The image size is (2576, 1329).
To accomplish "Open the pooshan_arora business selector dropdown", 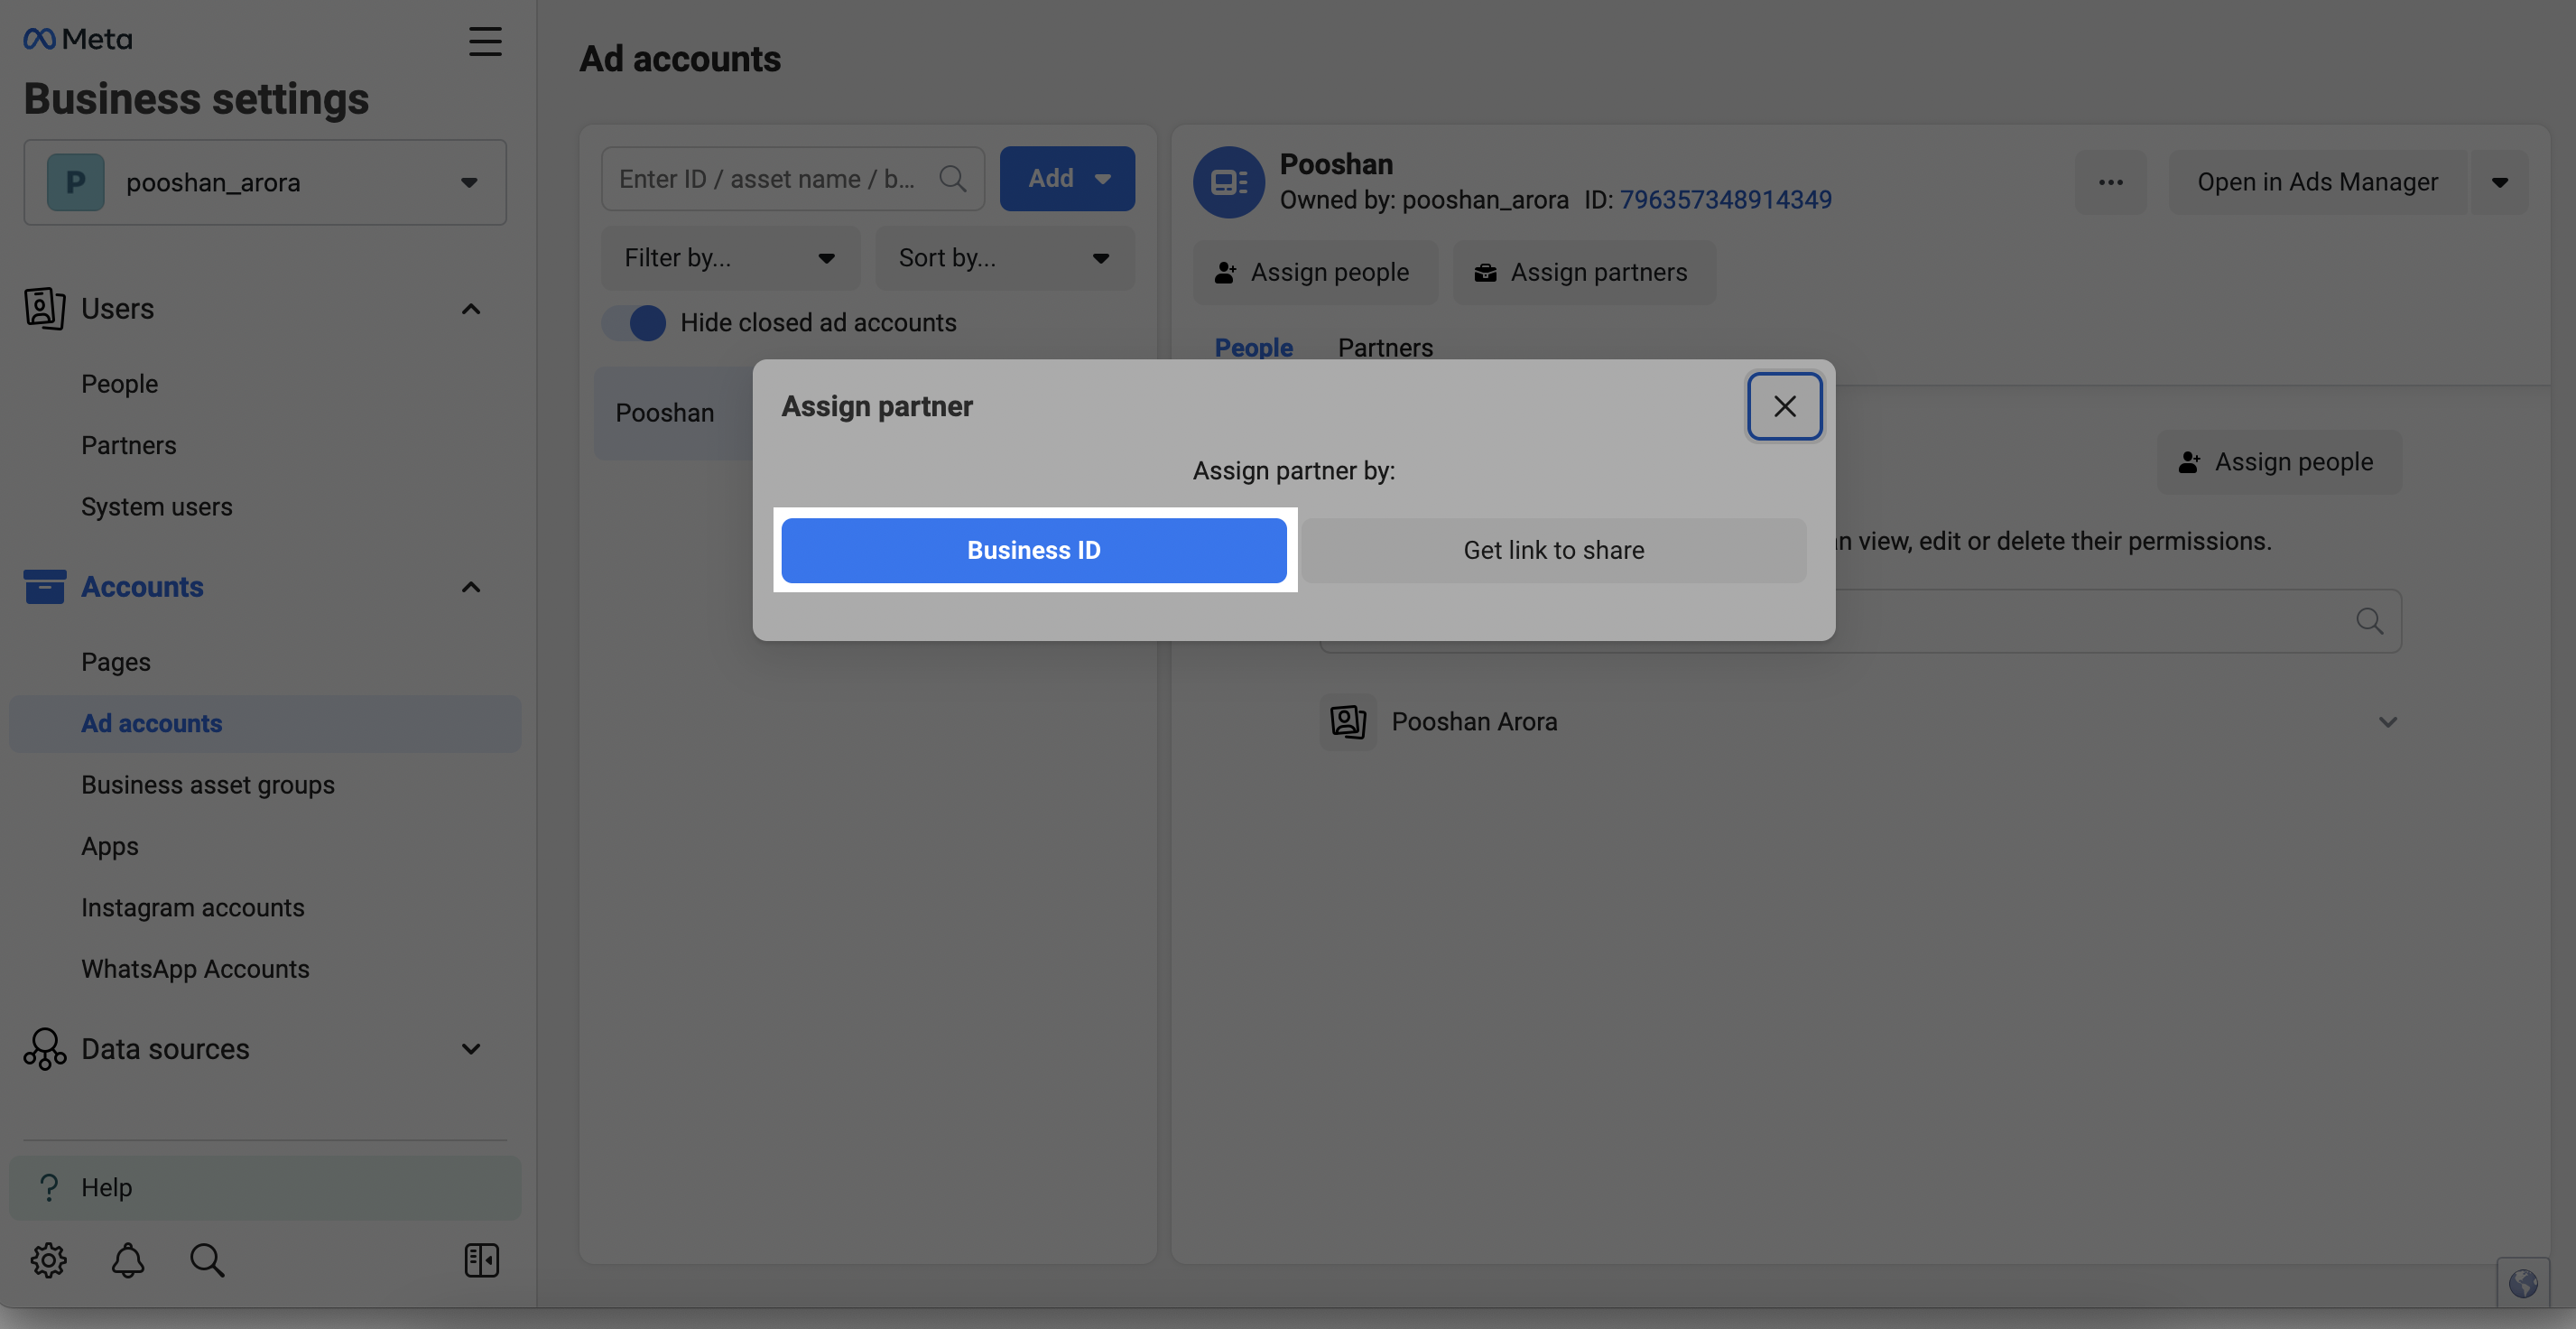I will (x=265, y=182).
